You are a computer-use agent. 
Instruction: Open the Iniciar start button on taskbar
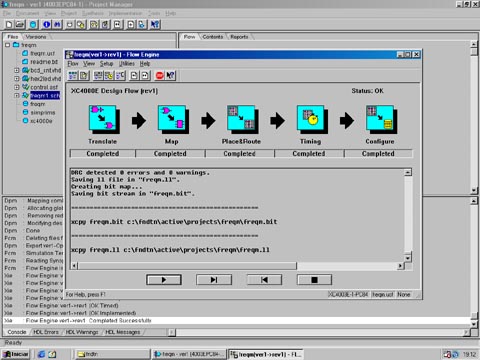click(16, 354)
